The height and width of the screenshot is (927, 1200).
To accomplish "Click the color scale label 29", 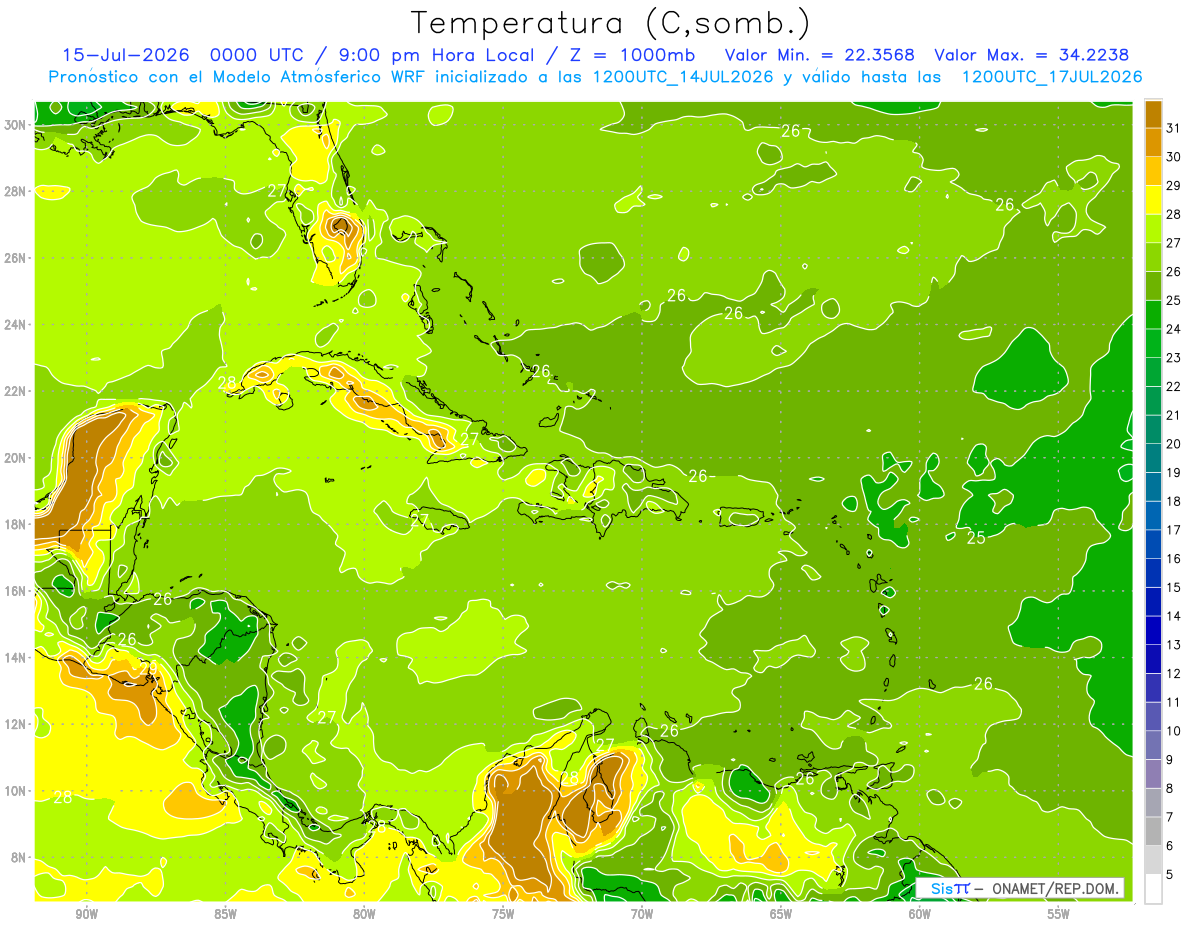I will pos(1174,185).
